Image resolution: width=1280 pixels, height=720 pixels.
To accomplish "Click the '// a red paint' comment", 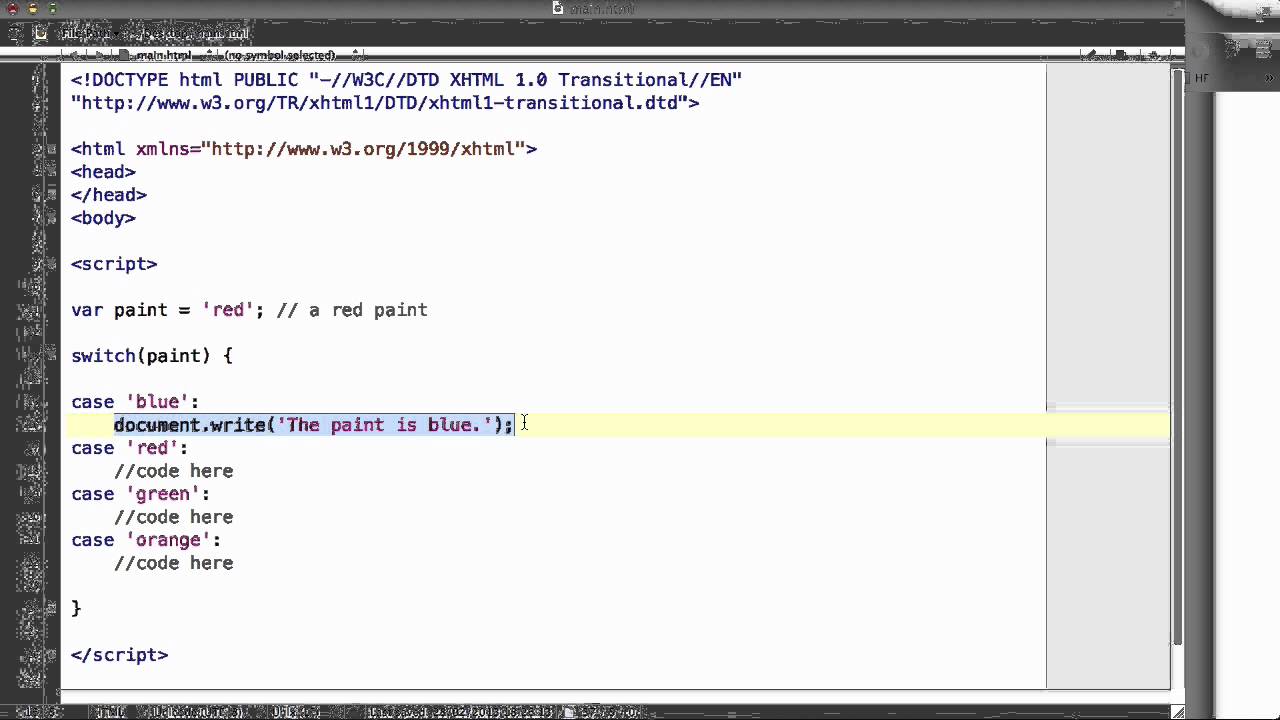I will click(352, 310).
